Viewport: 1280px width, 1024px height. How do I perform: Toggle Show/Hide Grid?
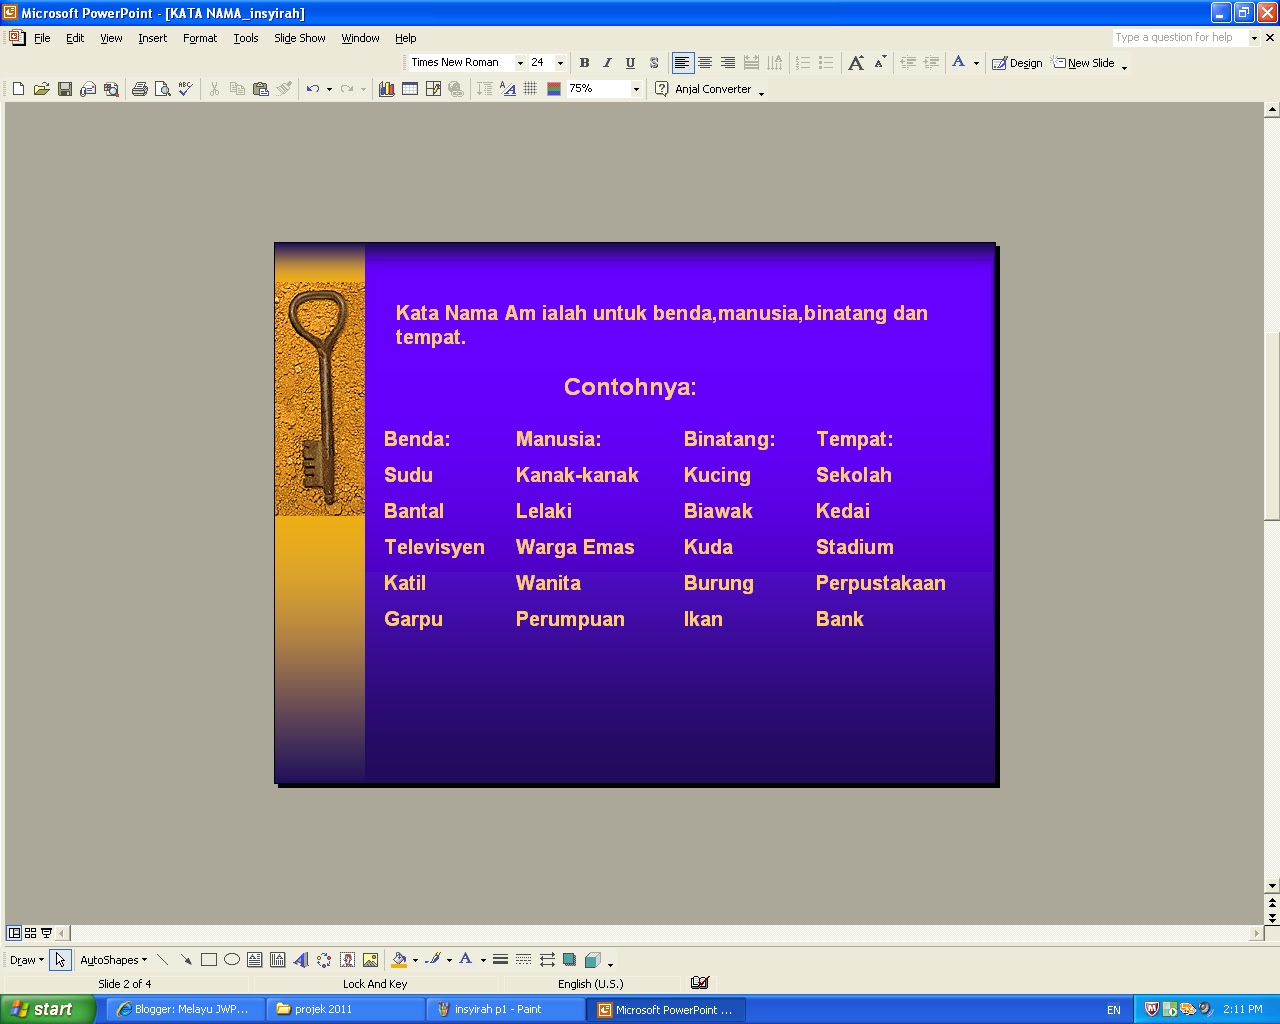[x=530, y=89]
